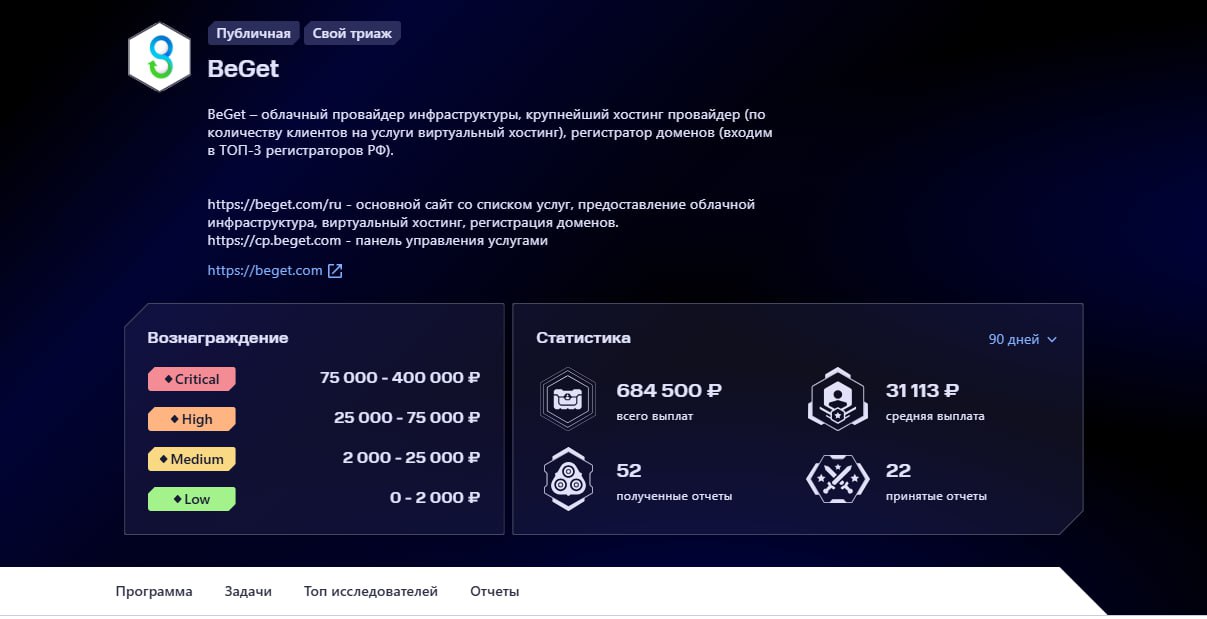Open the Задачи tab
The width and height of the screenshot is (1207, 619).
pos(248,592)
